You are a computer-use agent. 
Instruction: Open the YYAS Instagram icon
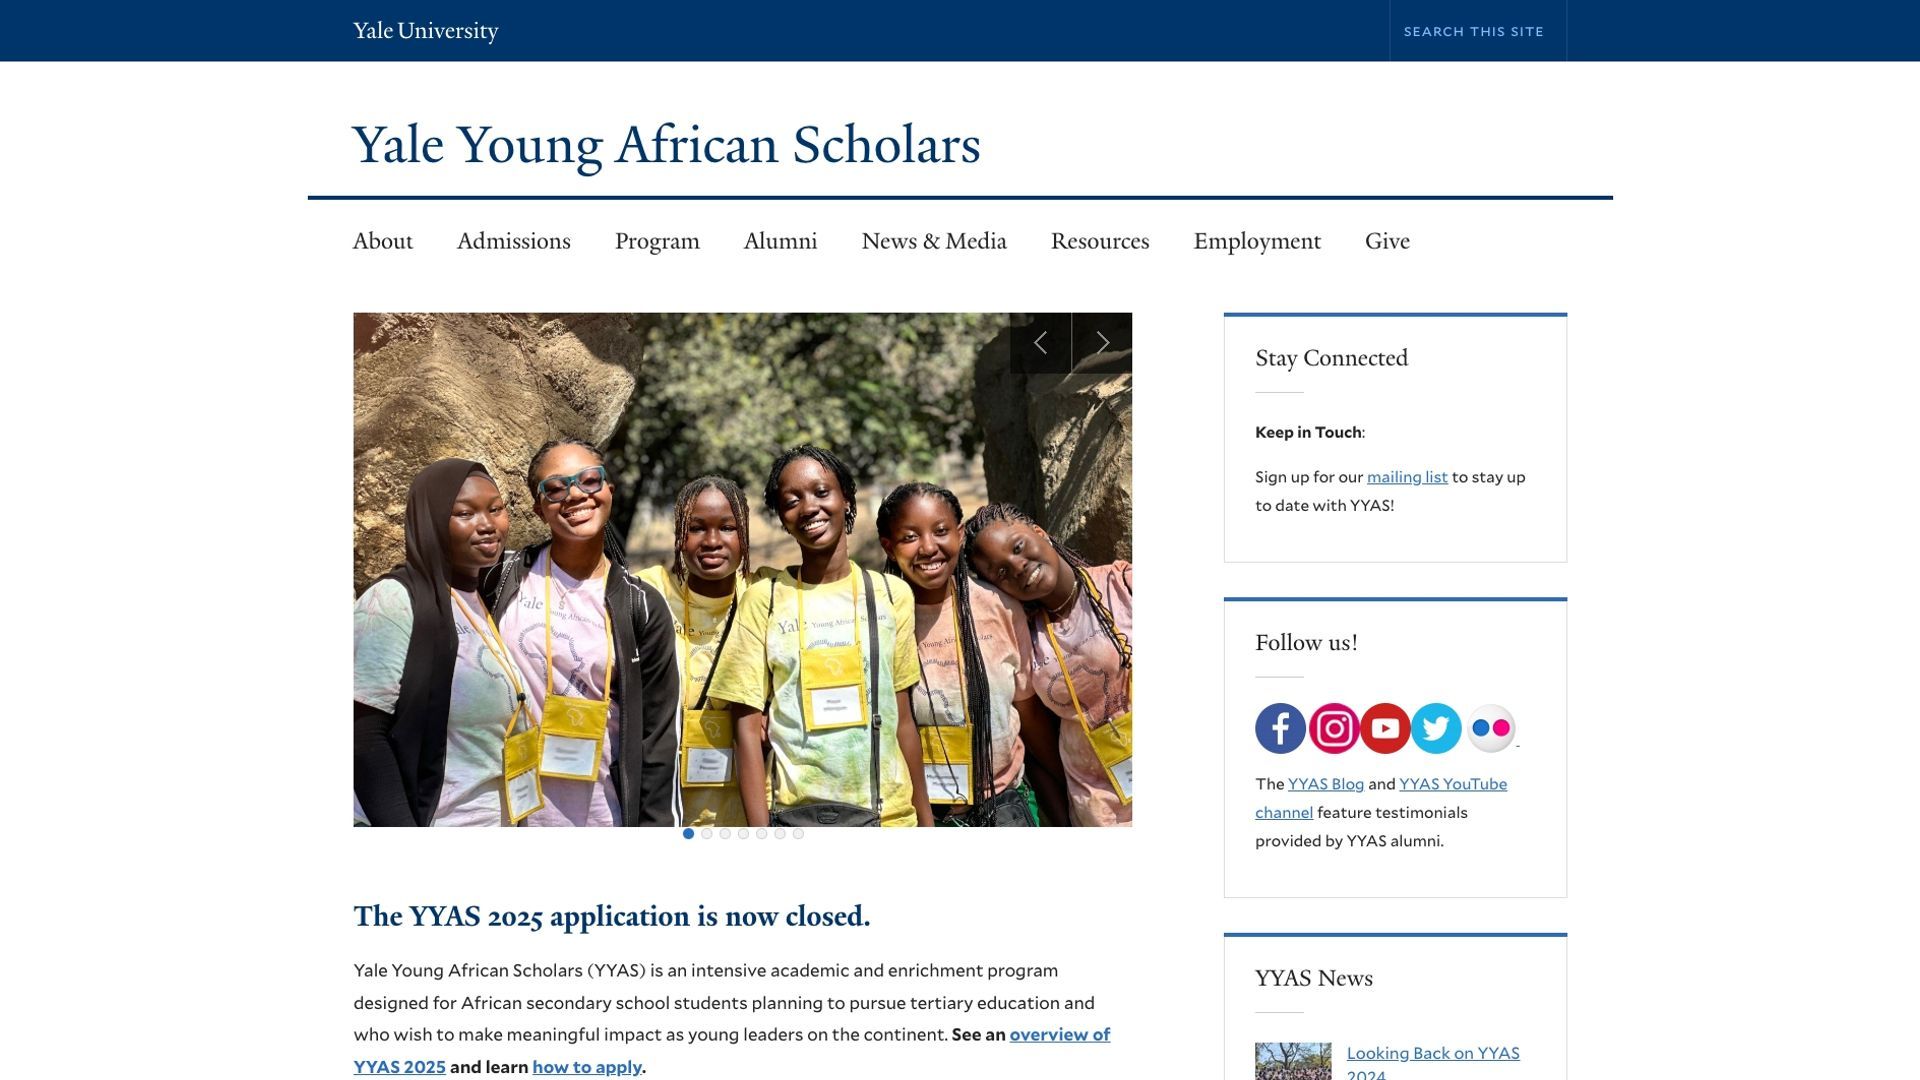(1333, 728)
